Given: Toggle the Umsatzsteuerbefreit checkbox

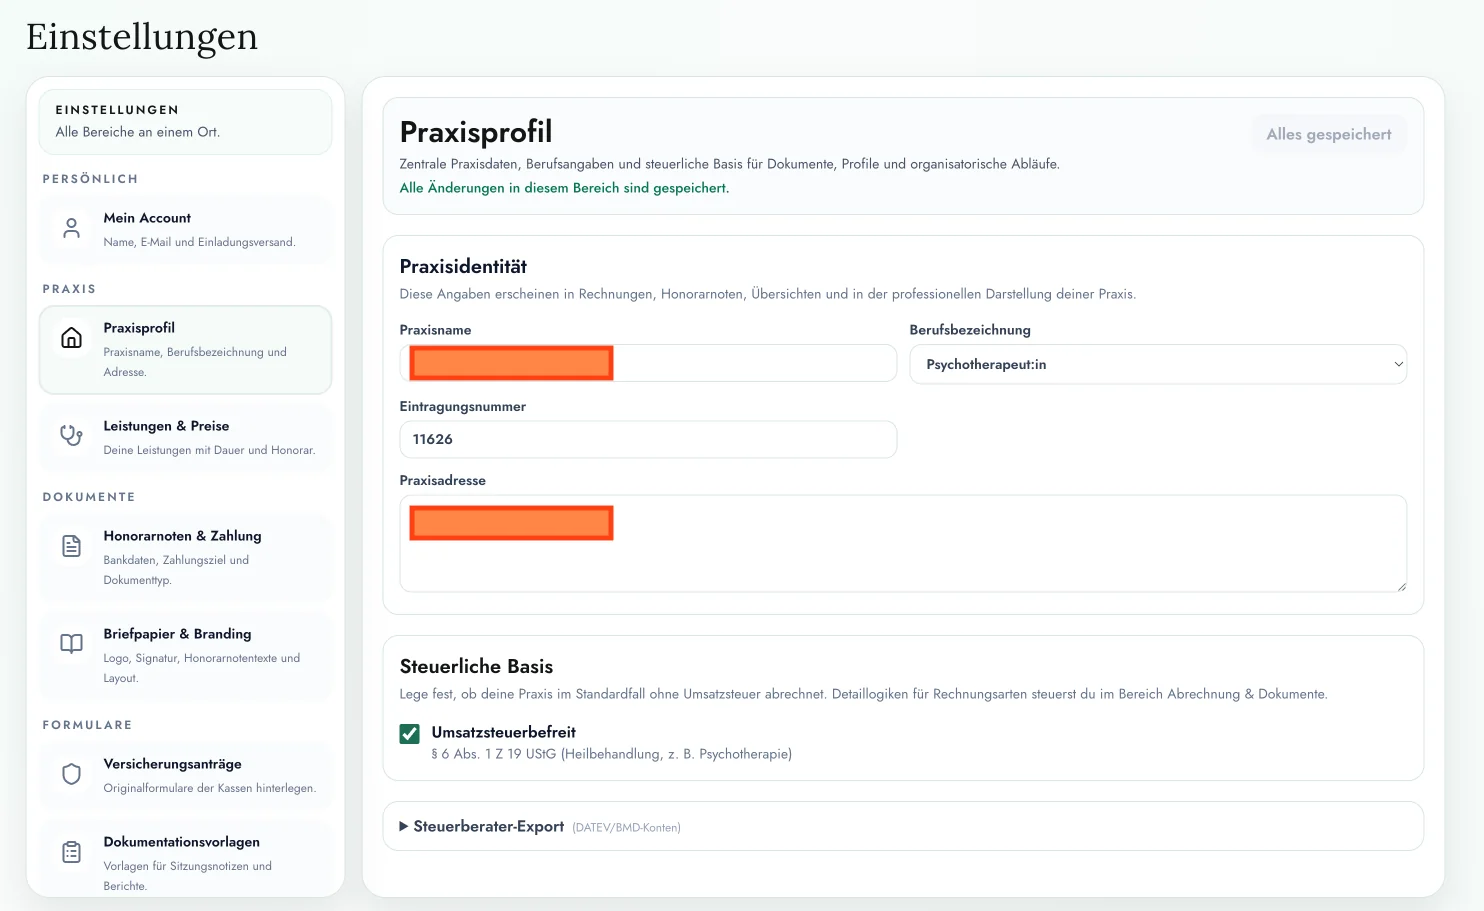Looking at the screenshot, I should point(410,734).
